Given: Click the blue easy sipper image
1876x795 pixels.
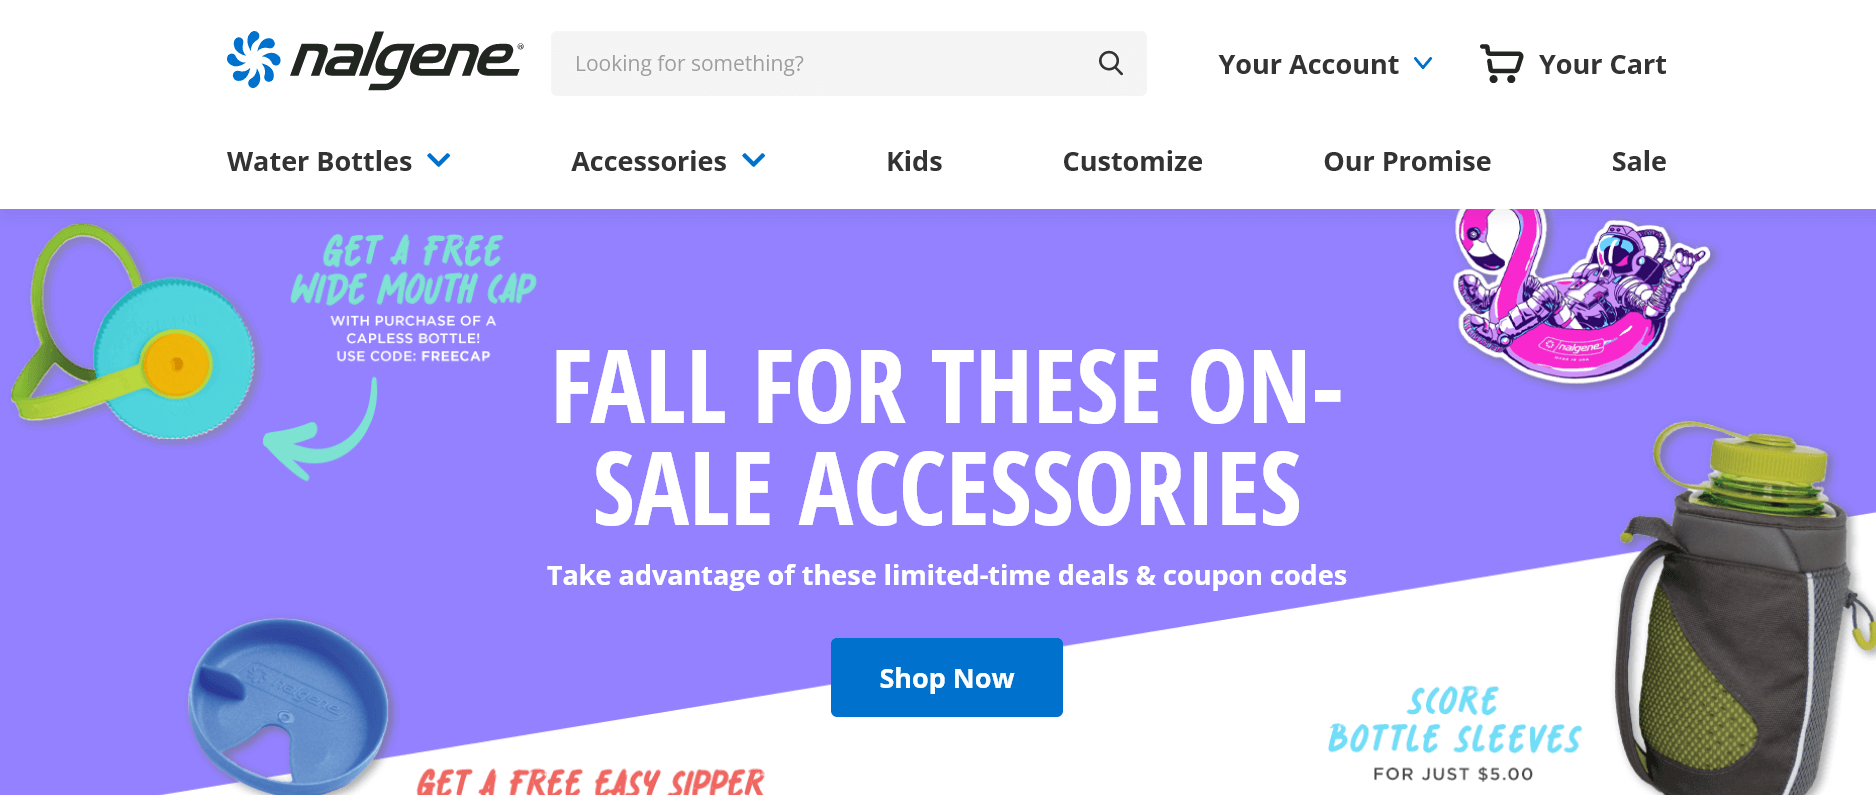Looking at the screenshot, I should click(288, 707).
